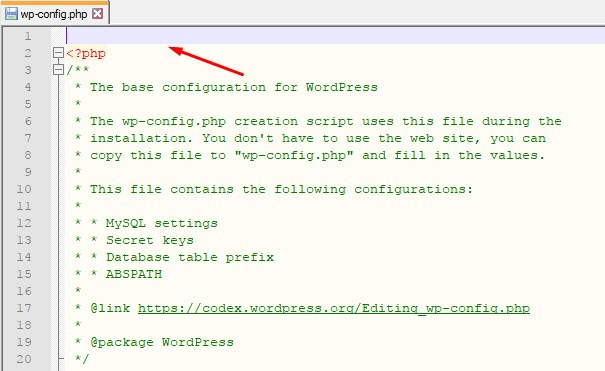
Task: Click the save-state icon on wp-config.php tab
Action: 11,14
